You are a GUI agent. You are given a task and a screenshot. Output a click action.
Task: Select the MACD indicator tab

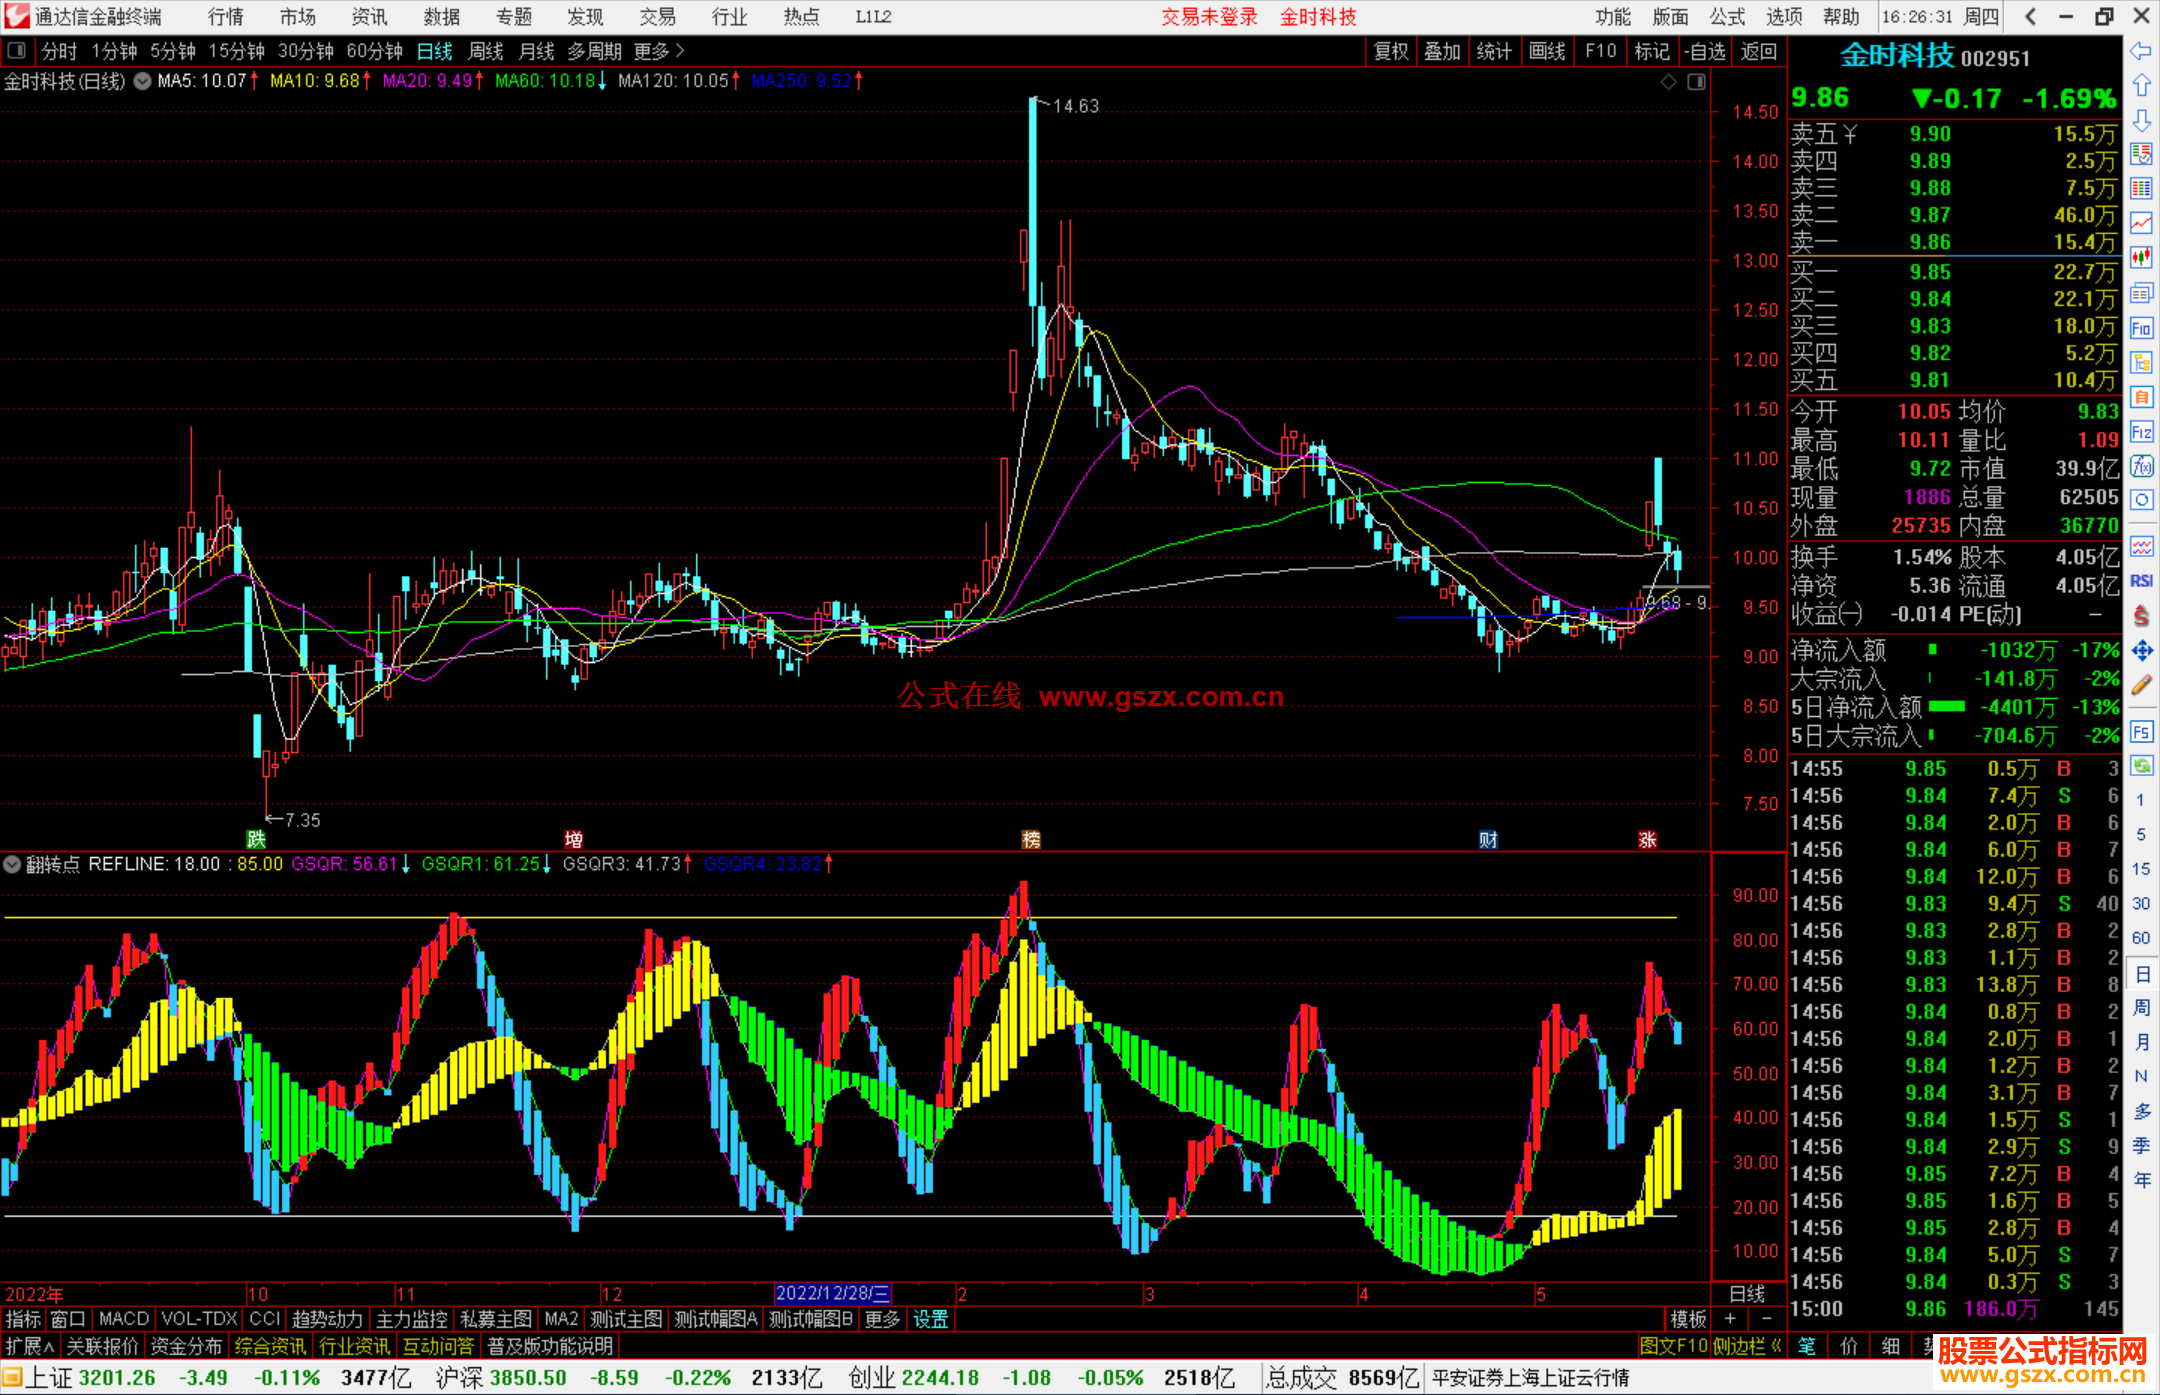pyautogui.click(x=124, y=1319)
